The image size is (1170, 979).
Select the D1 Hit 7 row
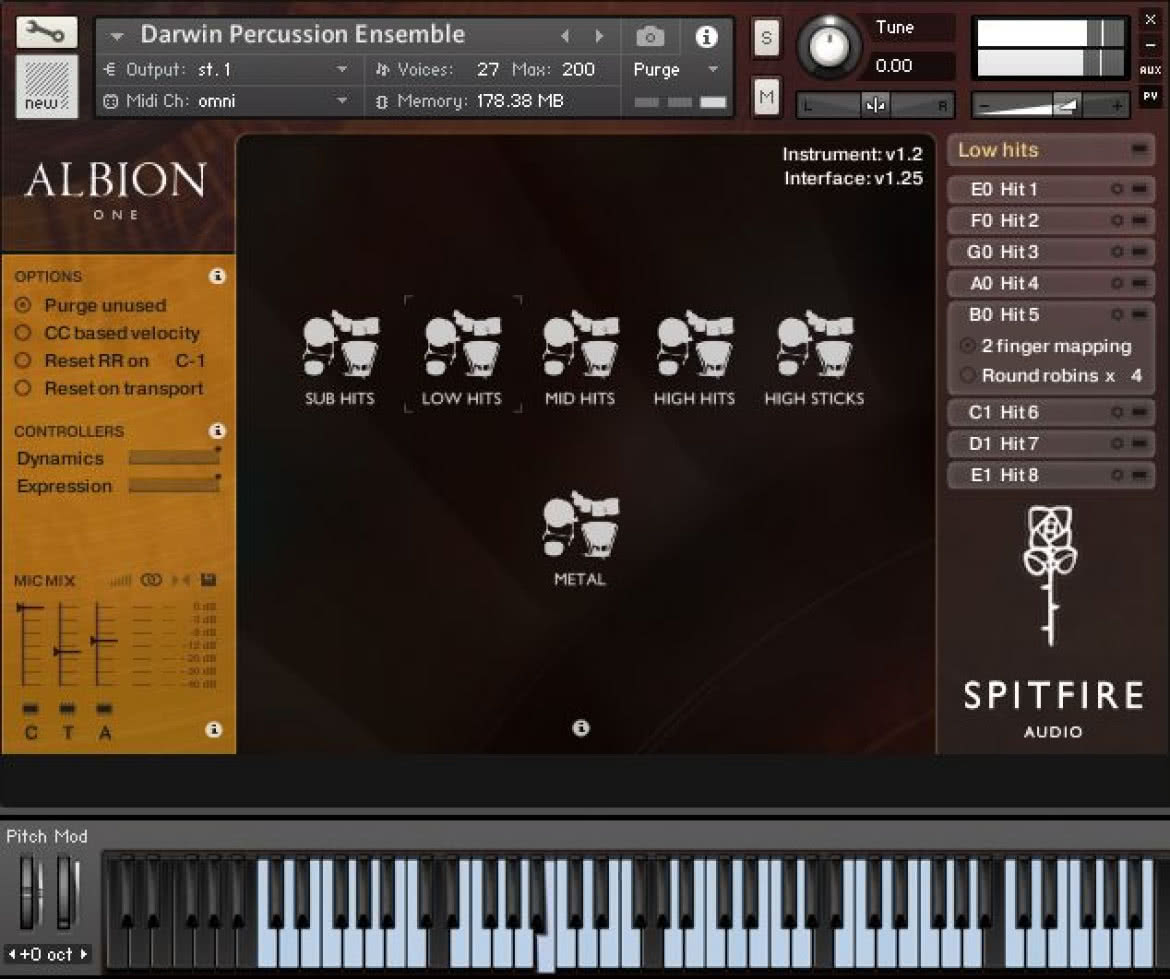[1051, 443]
